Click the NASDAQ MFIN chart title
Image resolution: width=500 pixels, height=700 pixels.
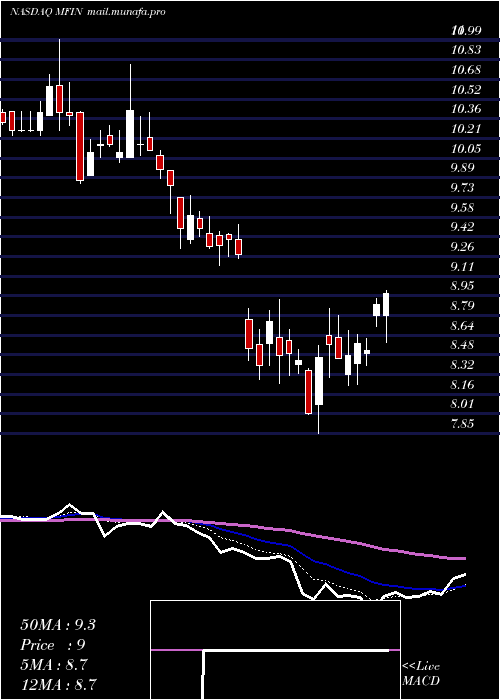point(46,12)
